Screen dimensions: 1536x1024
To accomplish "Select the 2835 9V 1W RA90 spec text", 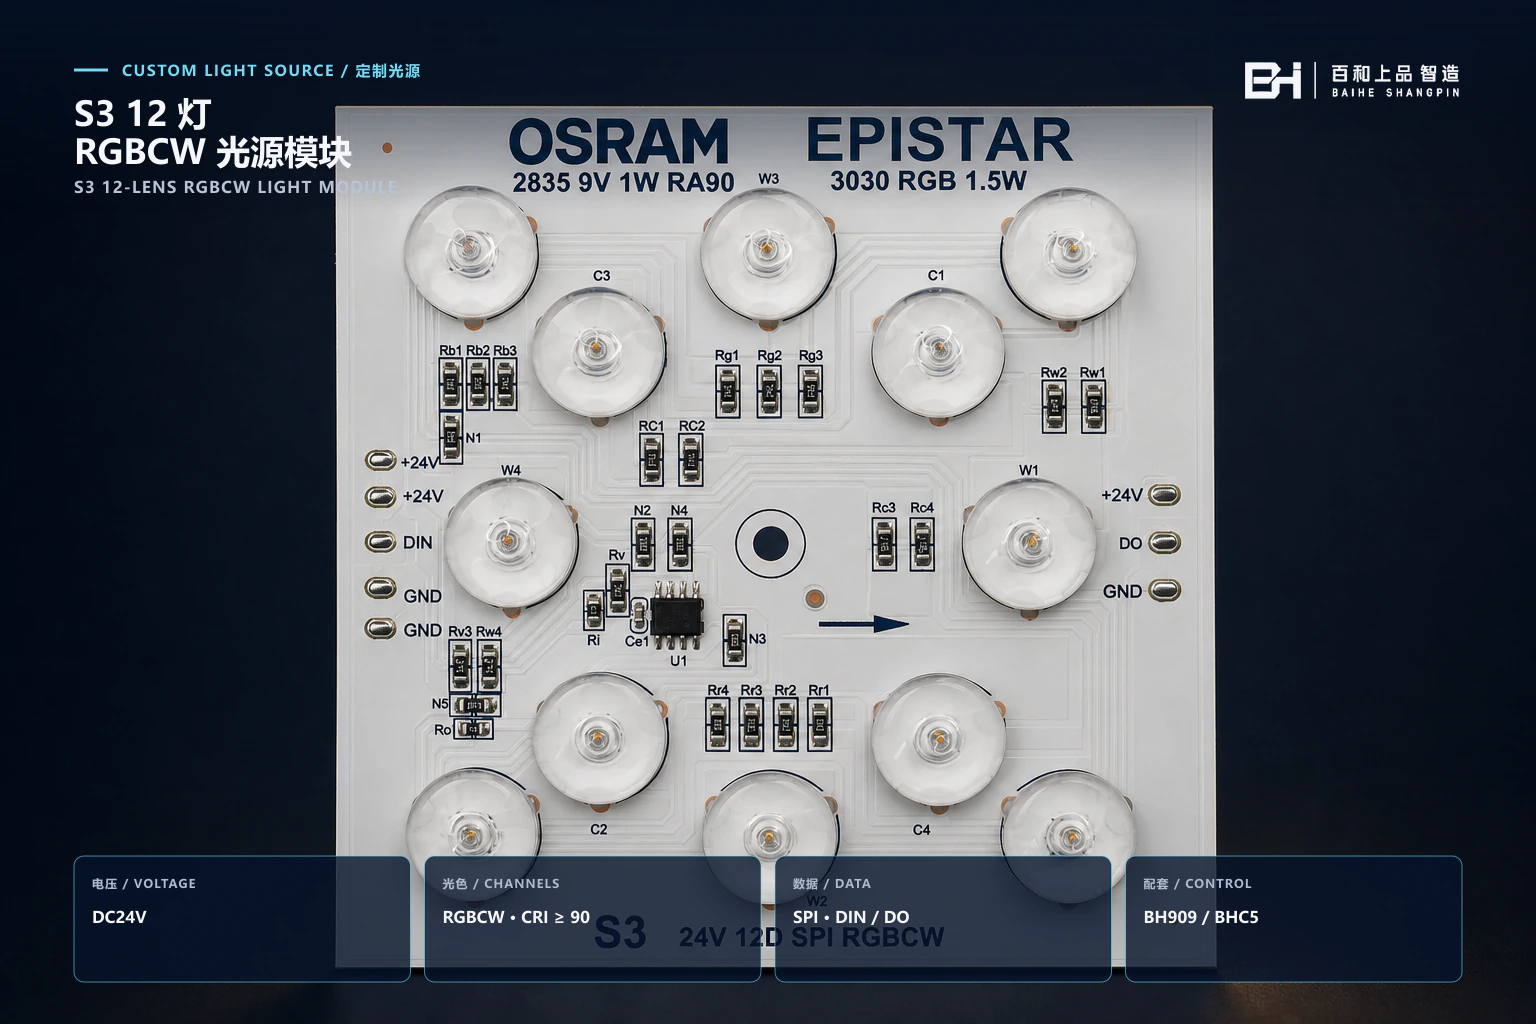I will tap(623, 183).
